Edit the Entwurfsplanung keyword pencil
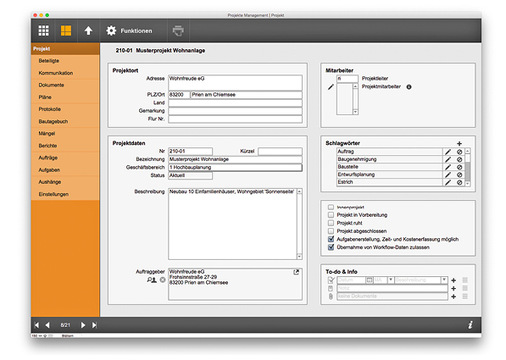 coord(448,175)
